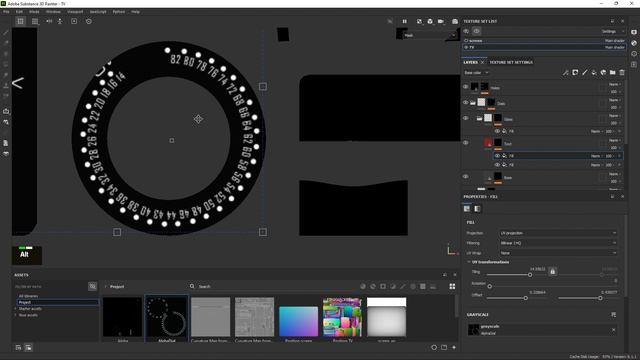Open the File menu
640x360 pixels.
(6, 12)
